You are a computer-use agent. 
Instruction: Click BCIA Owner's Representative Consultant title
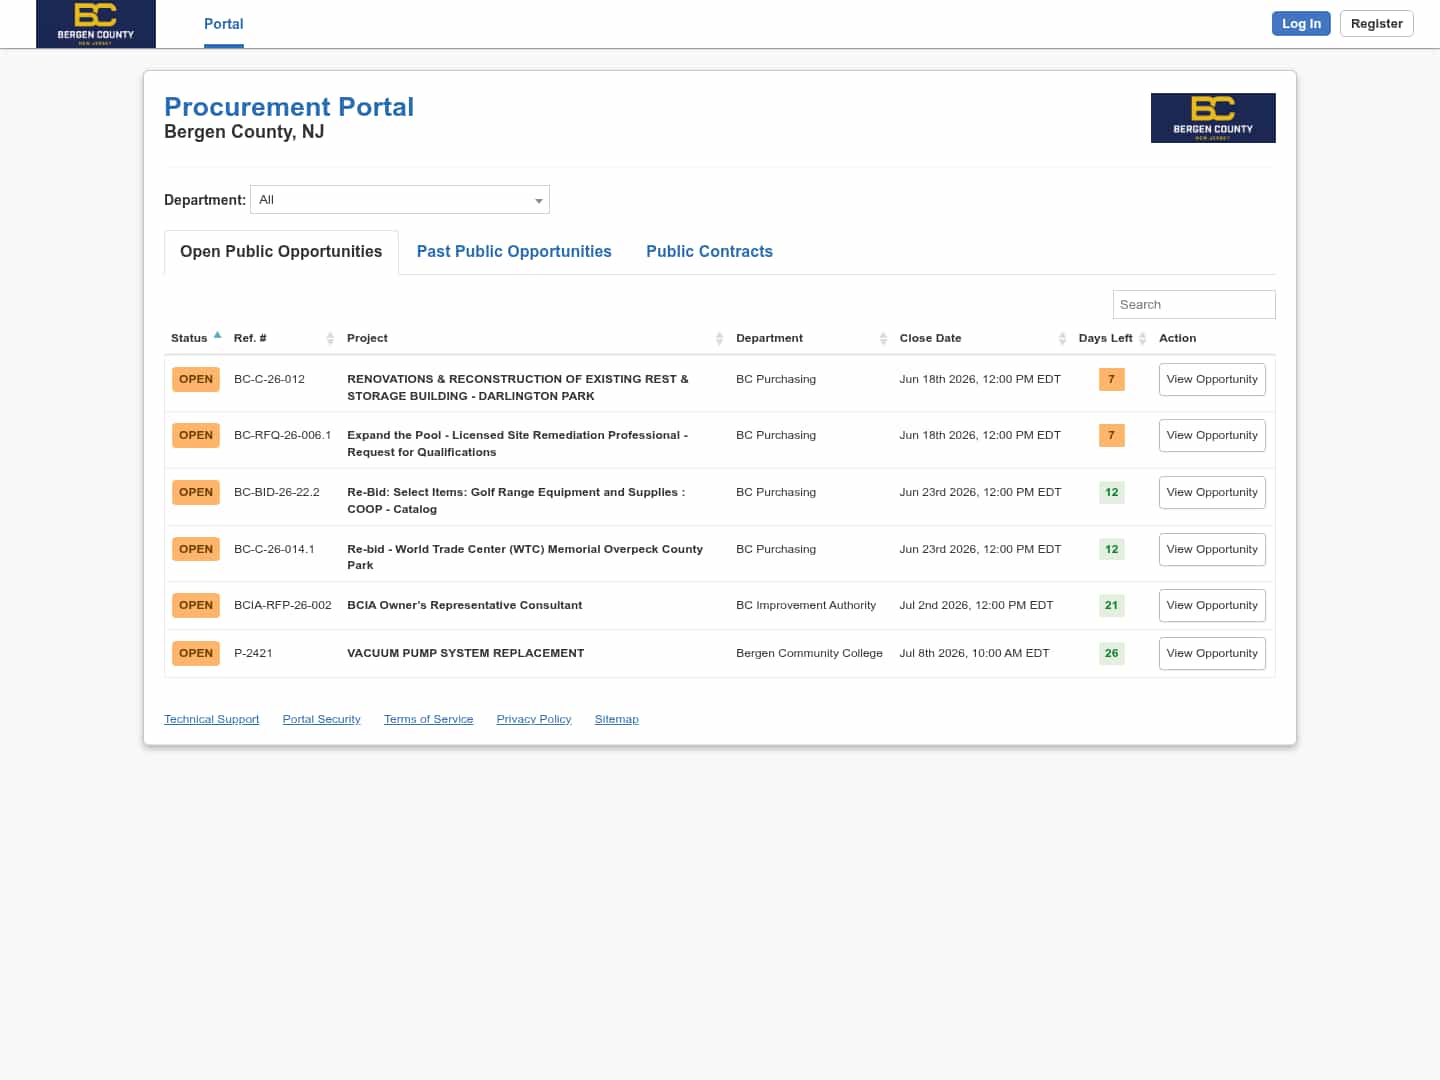(x=464, y=606)
